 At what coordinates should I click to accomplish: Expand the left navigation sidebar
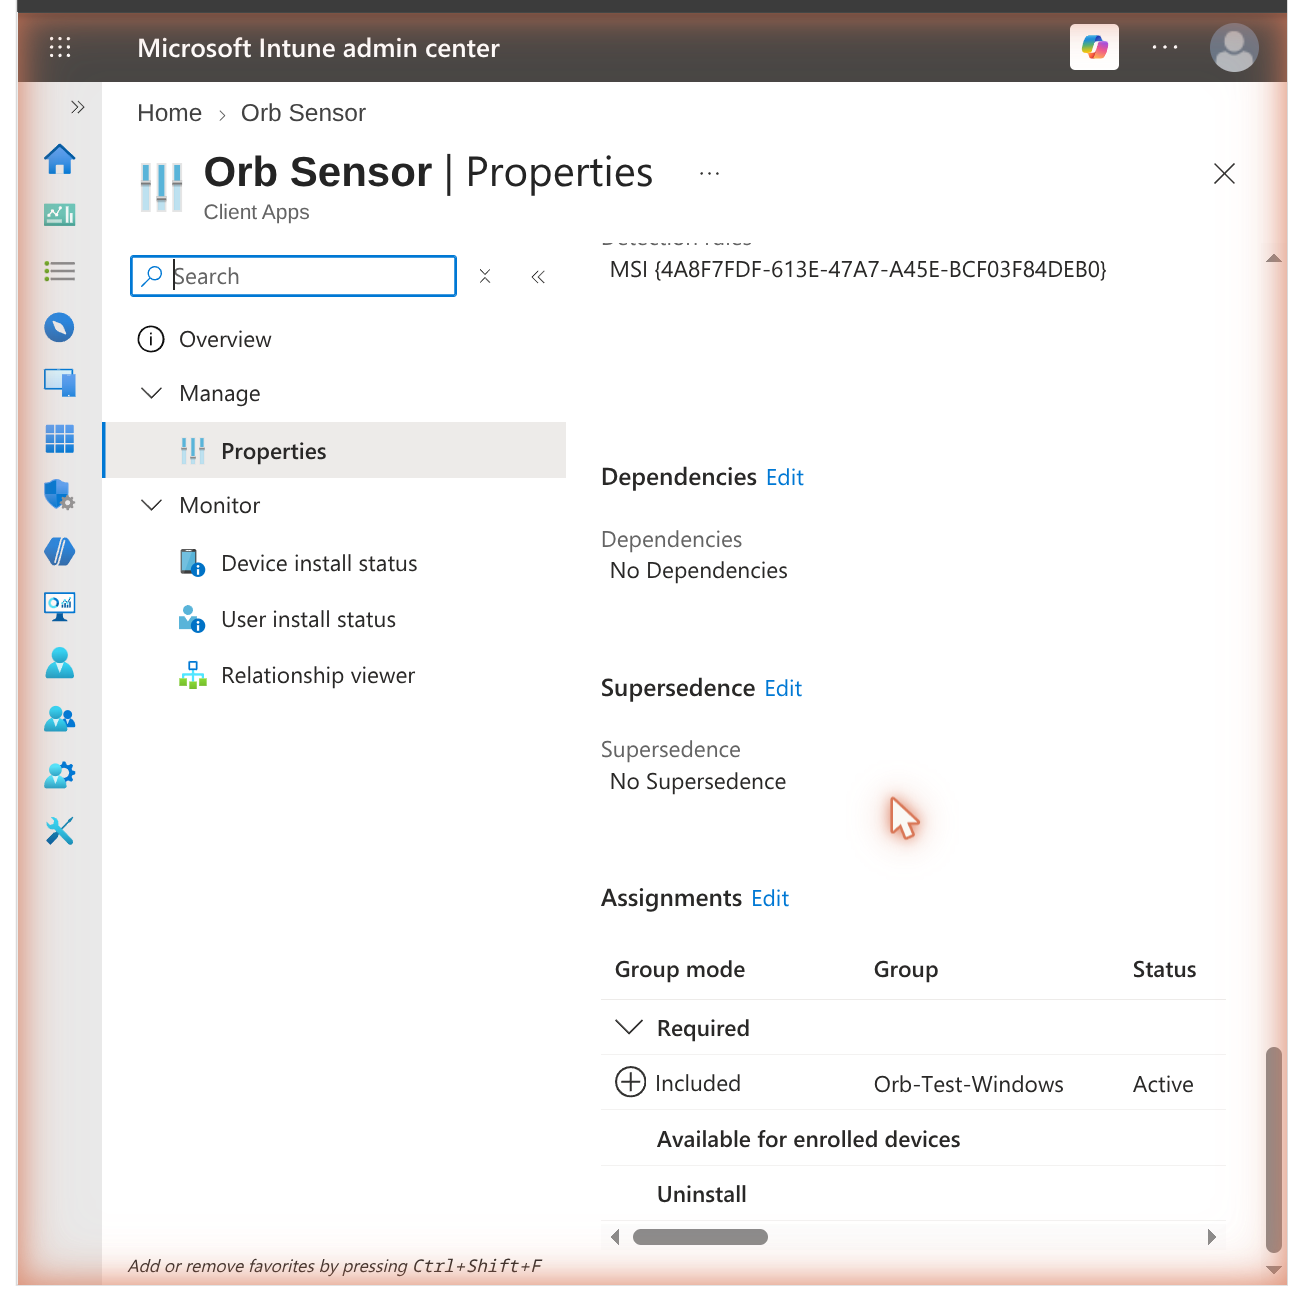(x=78, y=107)
